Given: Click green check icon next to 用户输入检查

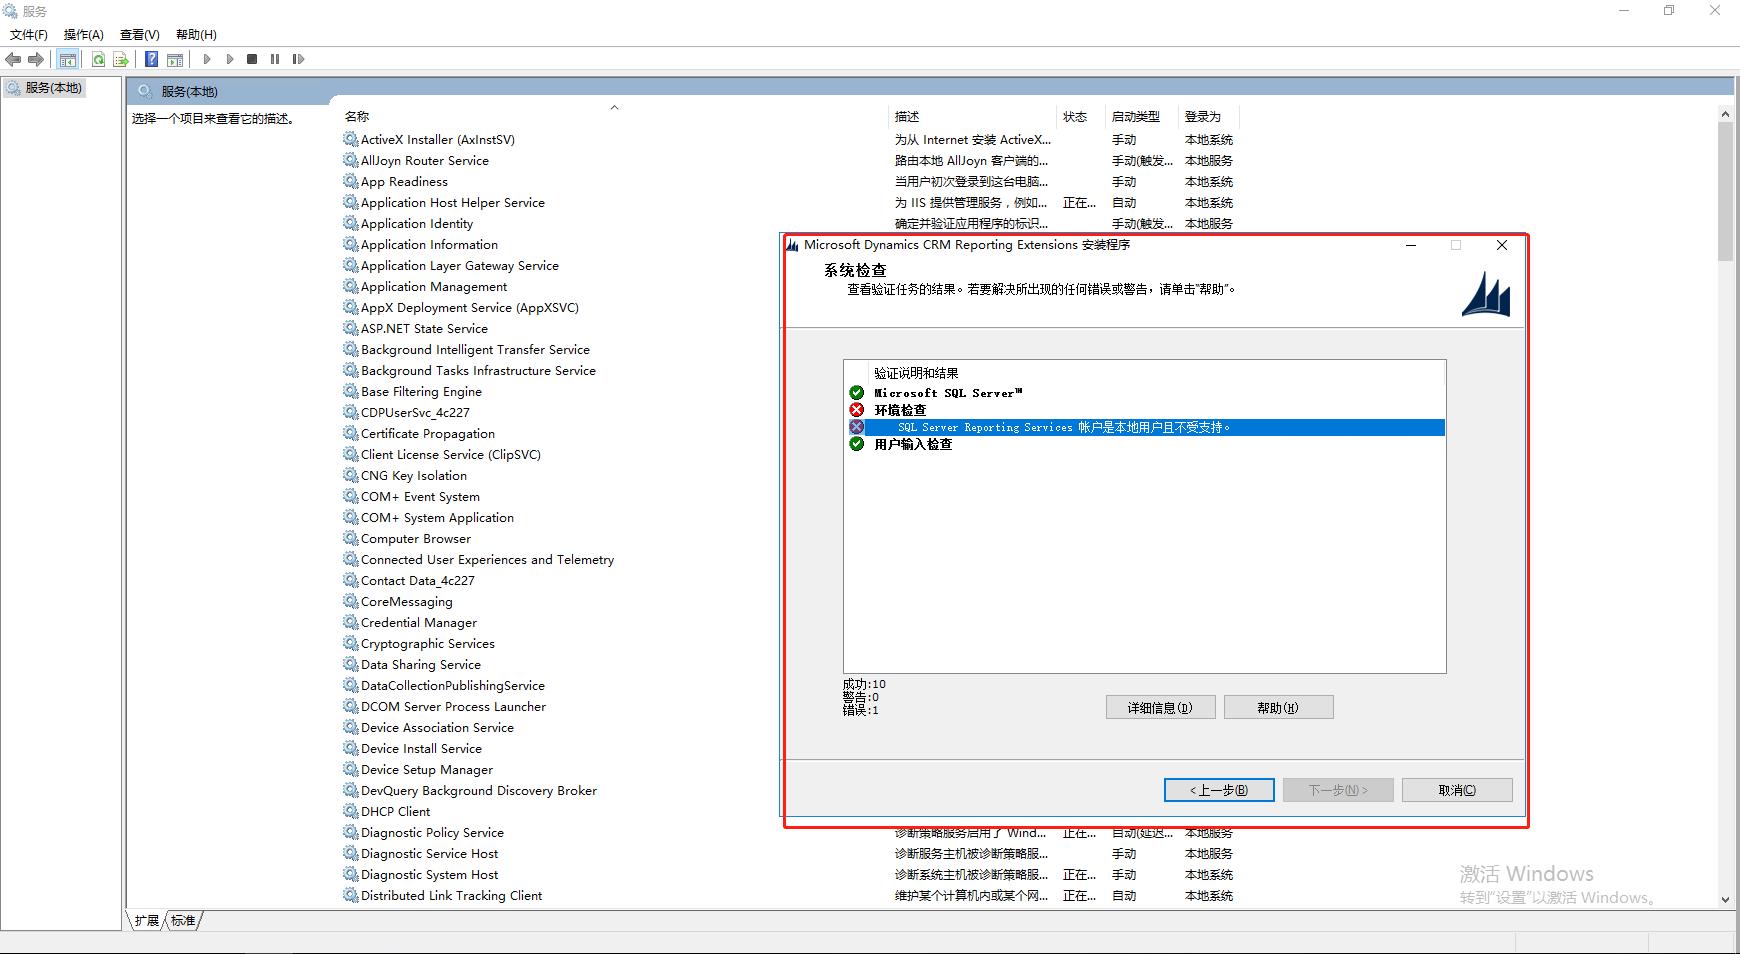Looking at the screenshot, I should 856,443.
